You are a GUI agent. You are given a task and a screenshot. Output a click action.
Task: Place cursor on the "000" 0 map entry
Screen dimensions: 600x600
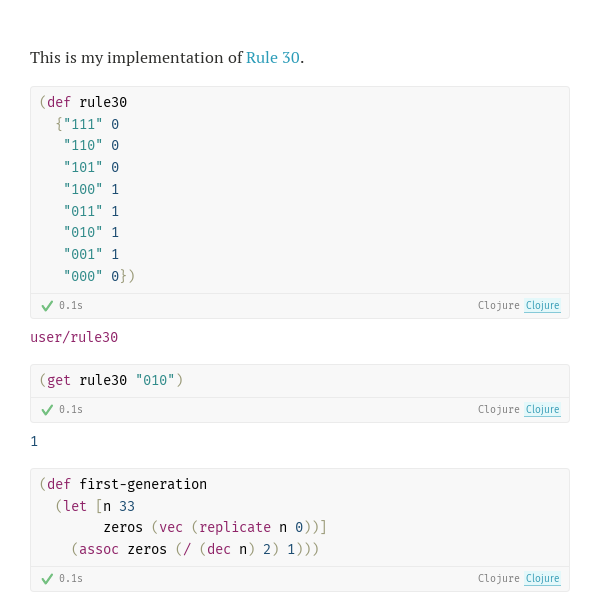pyautogui.click(x=91, y=276)
